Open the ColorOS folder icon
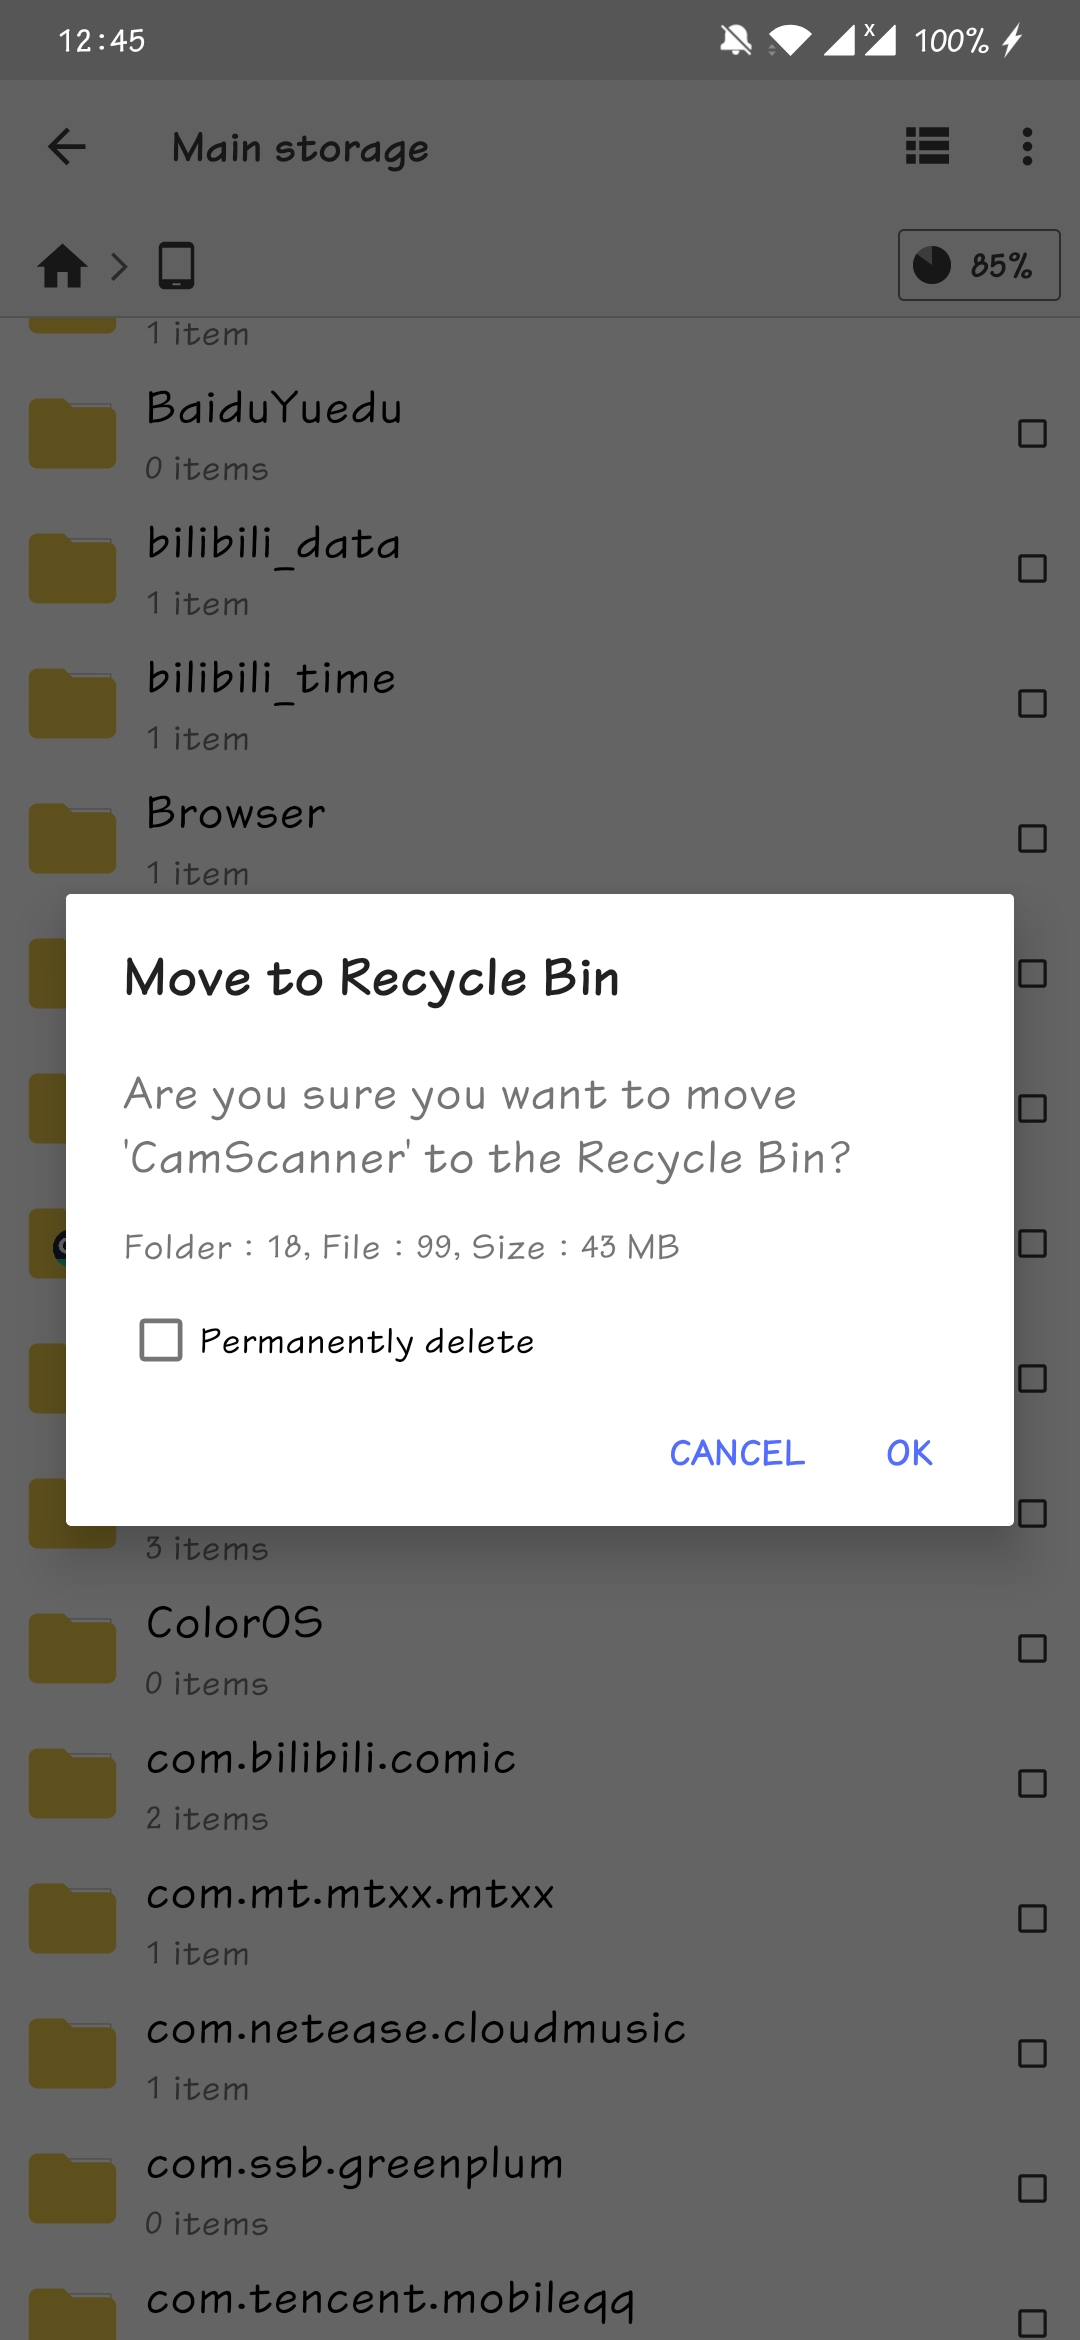This screenshot has height=2340, width=1080. pyautogui.click(x=72, y=1649)
